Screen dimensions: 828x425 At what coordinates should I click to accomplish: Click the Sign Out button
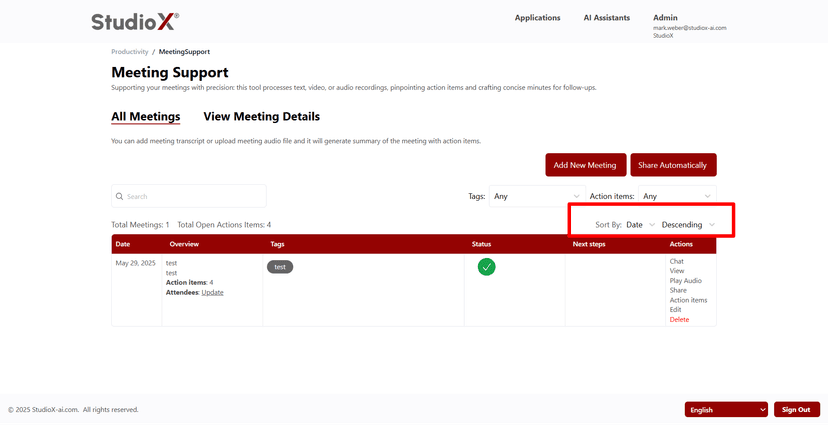(x=796, y=410)
